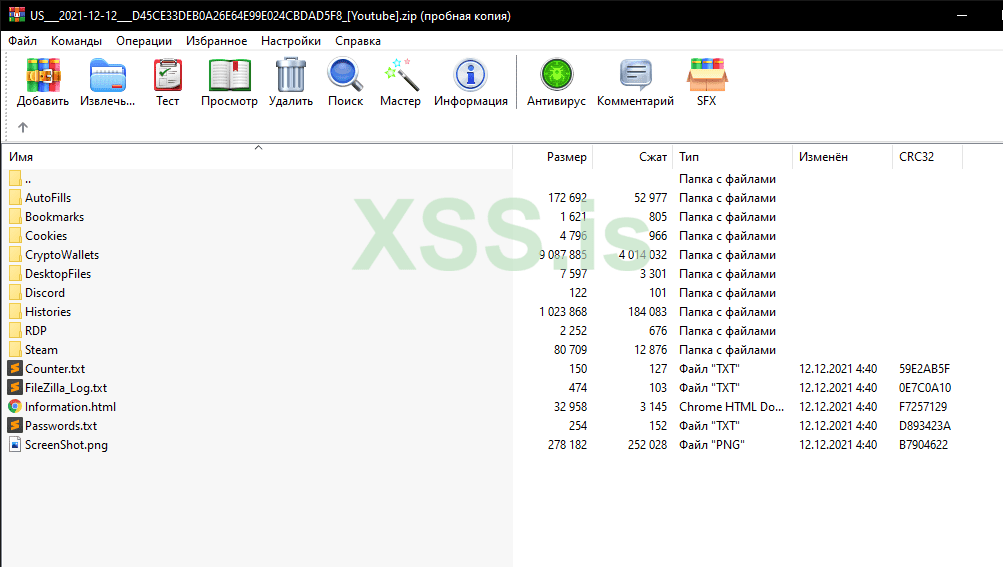Select the ScreenShot.png file name
Image resolution: width=1003 pixels, height=567 pixels.
coord(66,445)
